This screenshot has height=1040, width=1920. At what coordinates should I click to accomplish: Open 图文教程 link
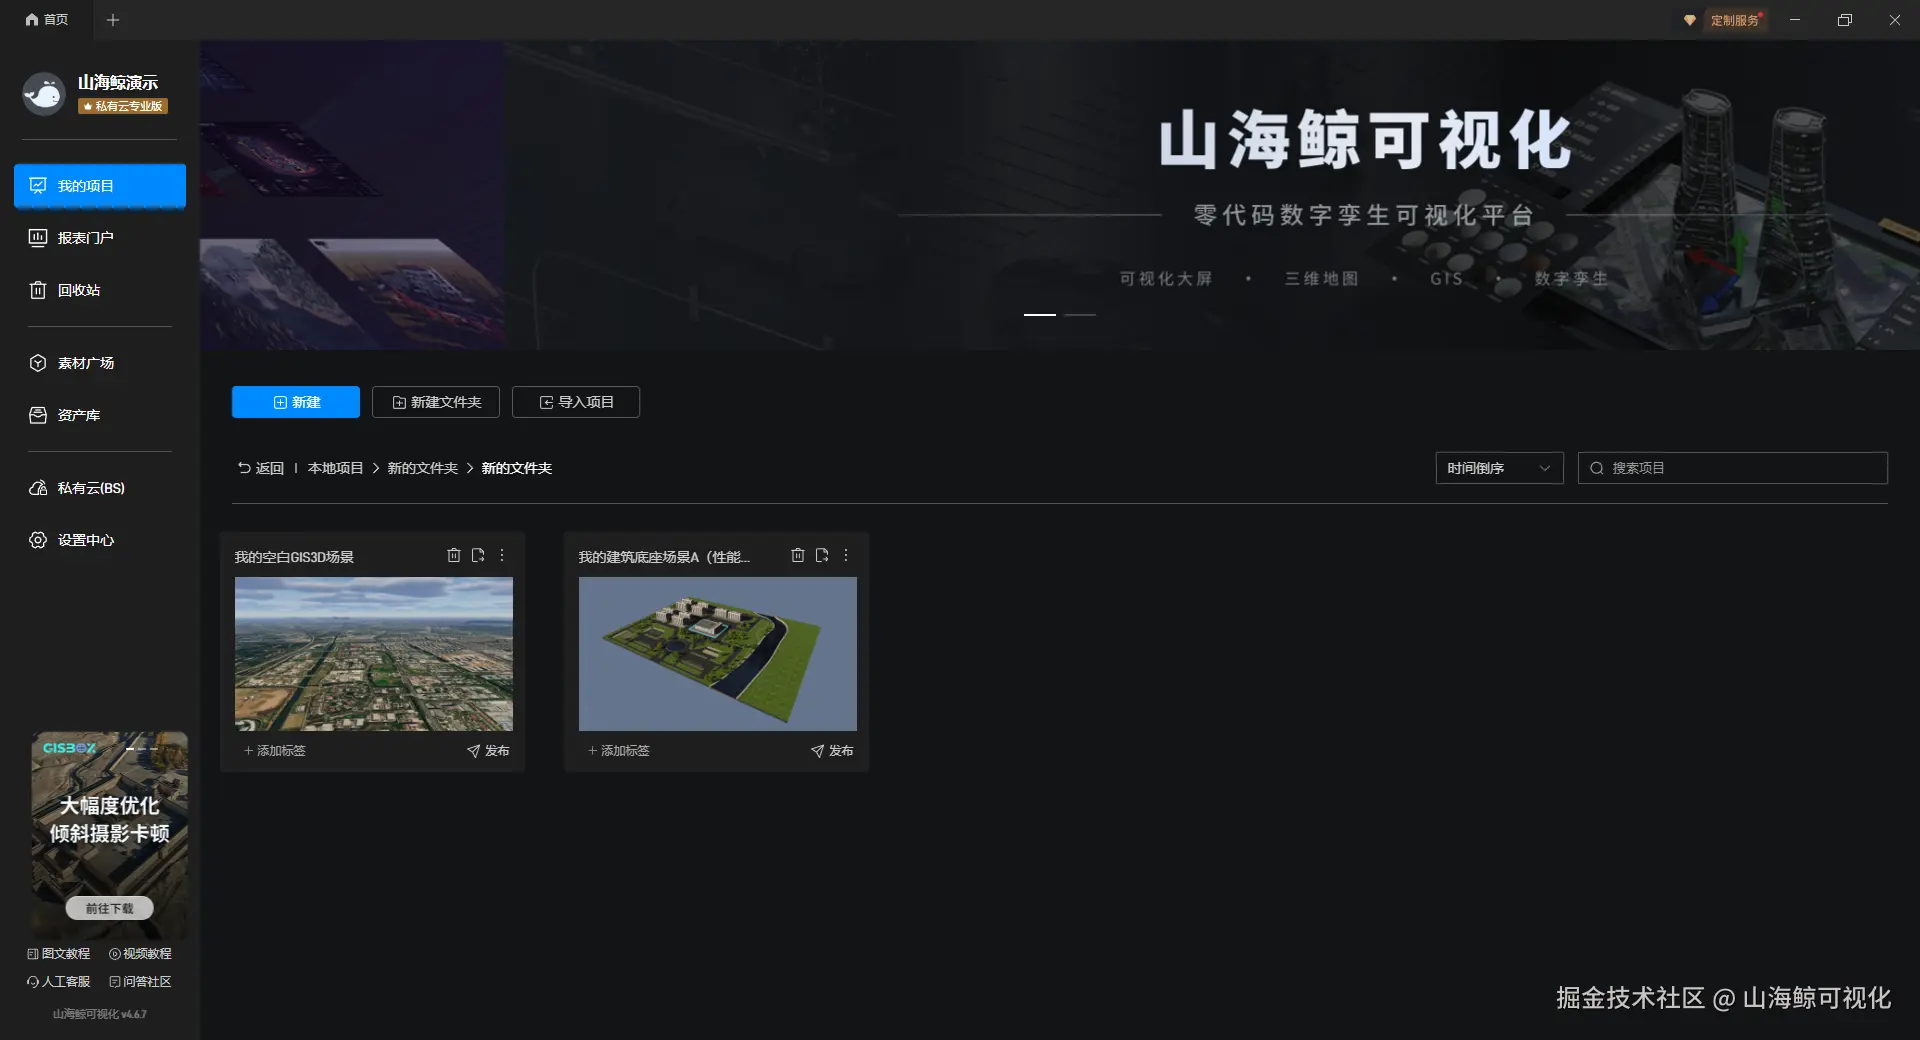pyautogui.click(x=59, y=954)
